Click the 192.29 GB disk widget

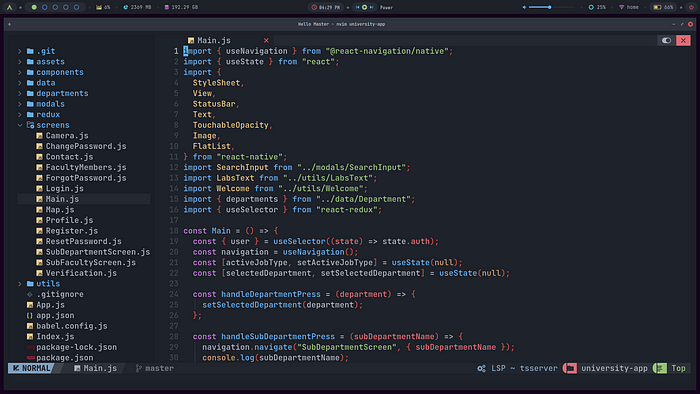(x=181, y=8)
